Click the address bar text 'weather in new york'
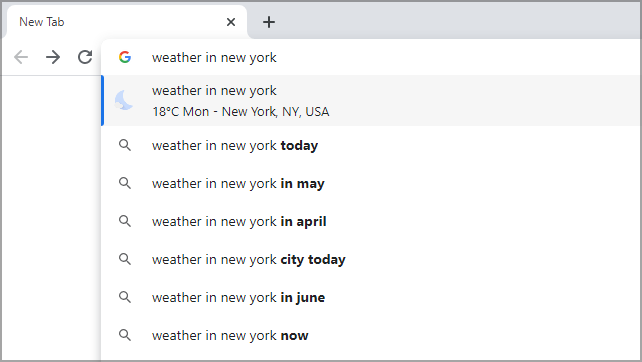Screen dimensions: 642x362 pos(214,57)
